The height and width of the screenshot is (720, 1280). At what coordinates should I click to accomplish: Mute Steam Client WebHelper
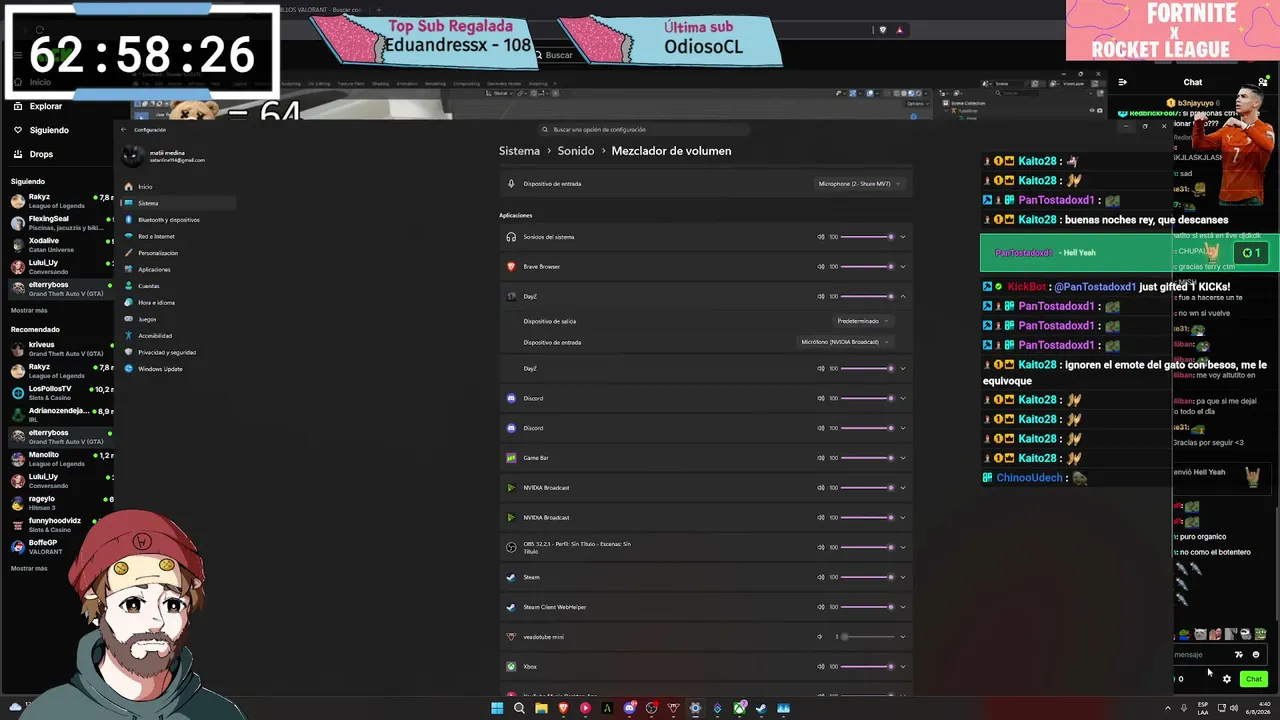tap(821, 607)
